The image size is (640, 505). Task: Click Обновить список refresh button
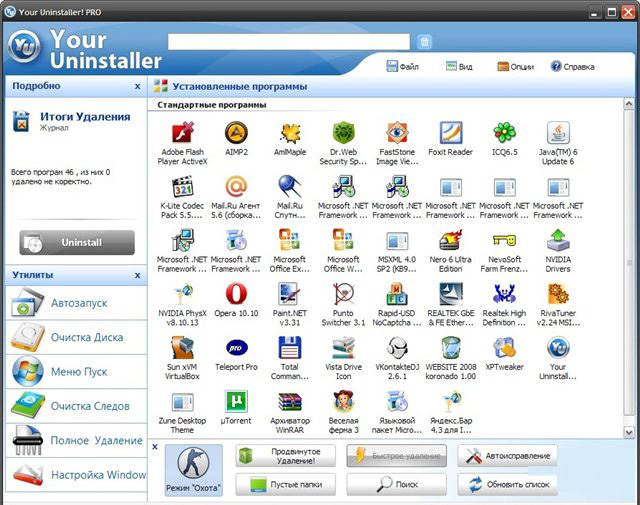507,485
